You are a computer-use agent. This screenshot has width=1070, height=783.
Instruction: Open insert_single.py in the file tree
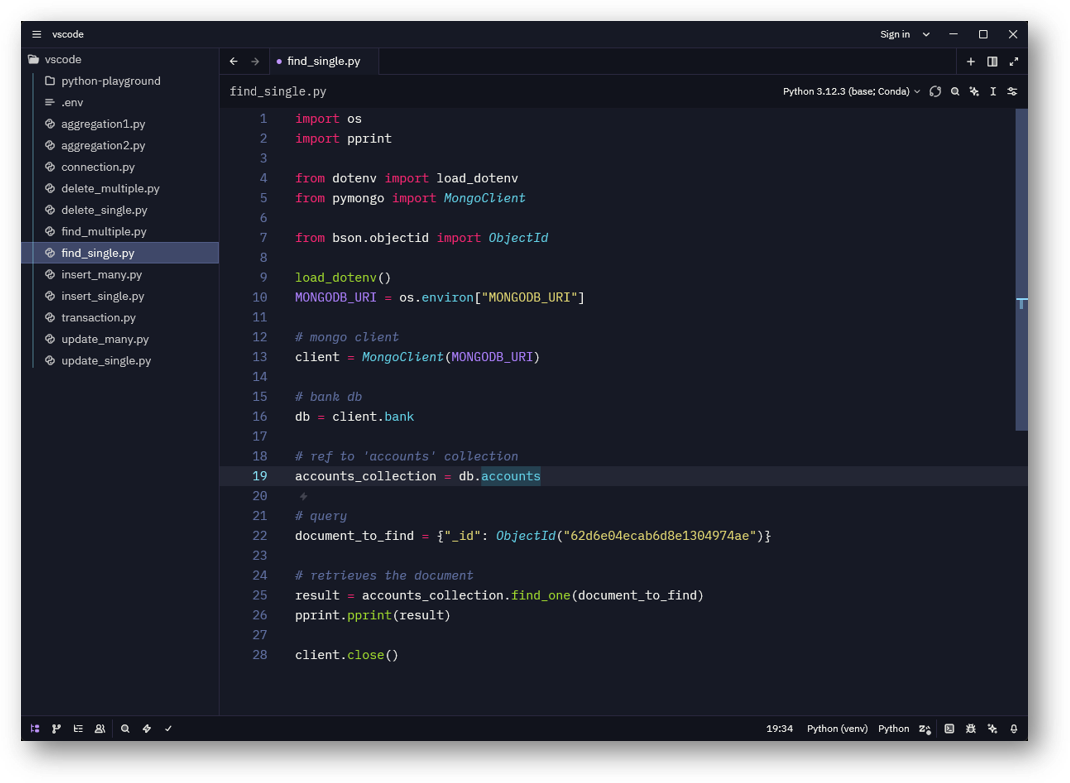[x=120, y=296]
